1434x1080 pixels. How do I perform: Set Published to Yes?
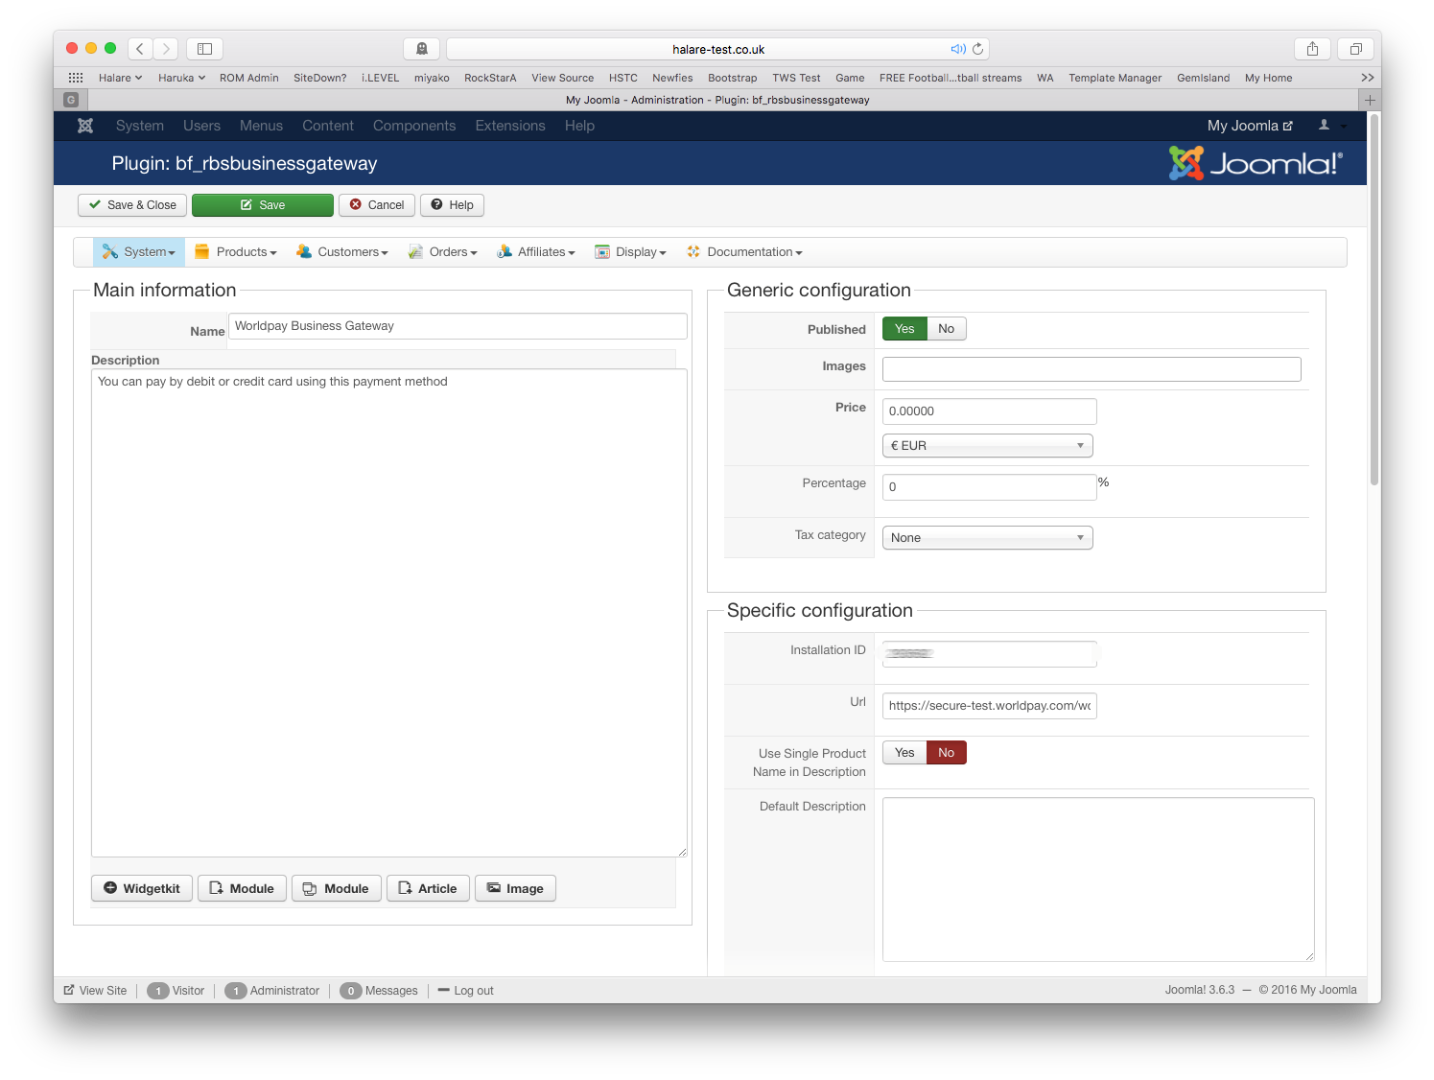pyautogui.click(x=904, y=329)
